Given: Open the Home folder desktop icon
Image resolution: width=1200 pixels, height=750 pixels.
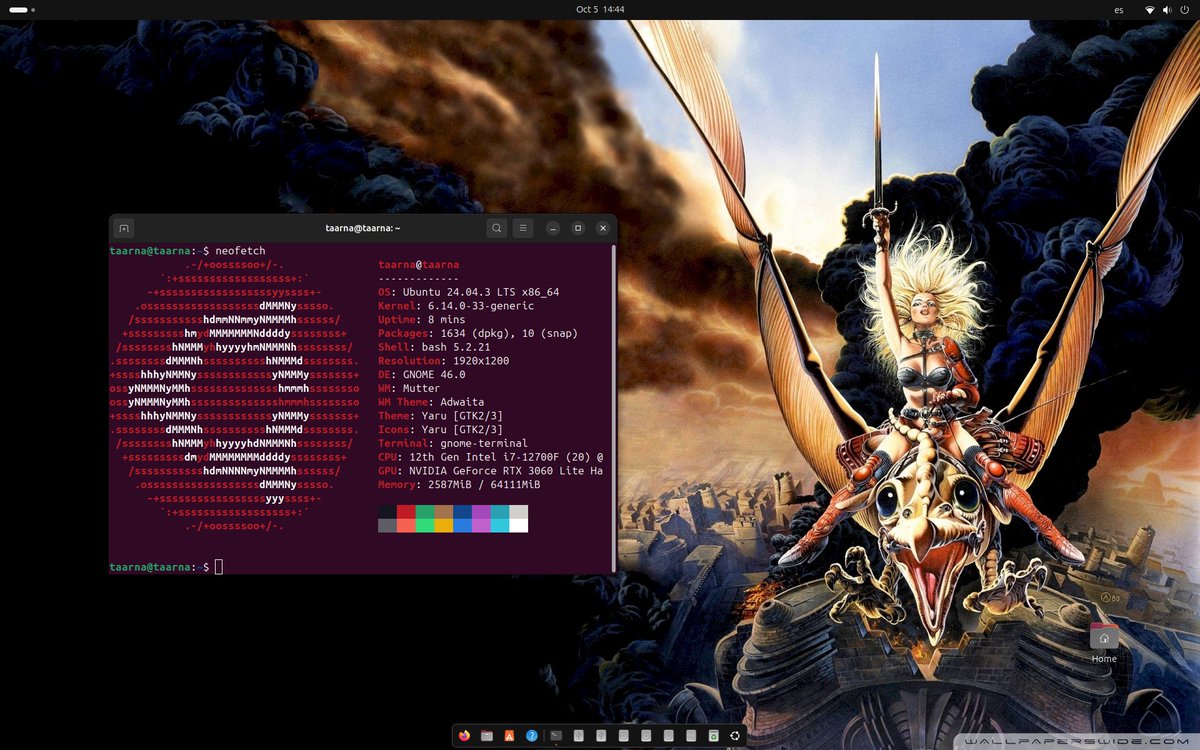Looking at the screenshot, I should tap(1104, 642).
